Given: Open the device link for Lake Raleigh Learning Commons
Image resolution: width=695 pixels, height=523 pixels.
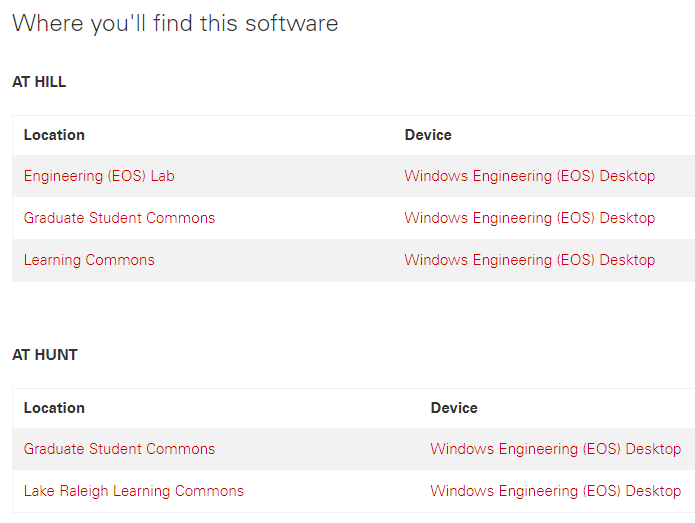Looking at the screenshot, I should tap(556, 491).
